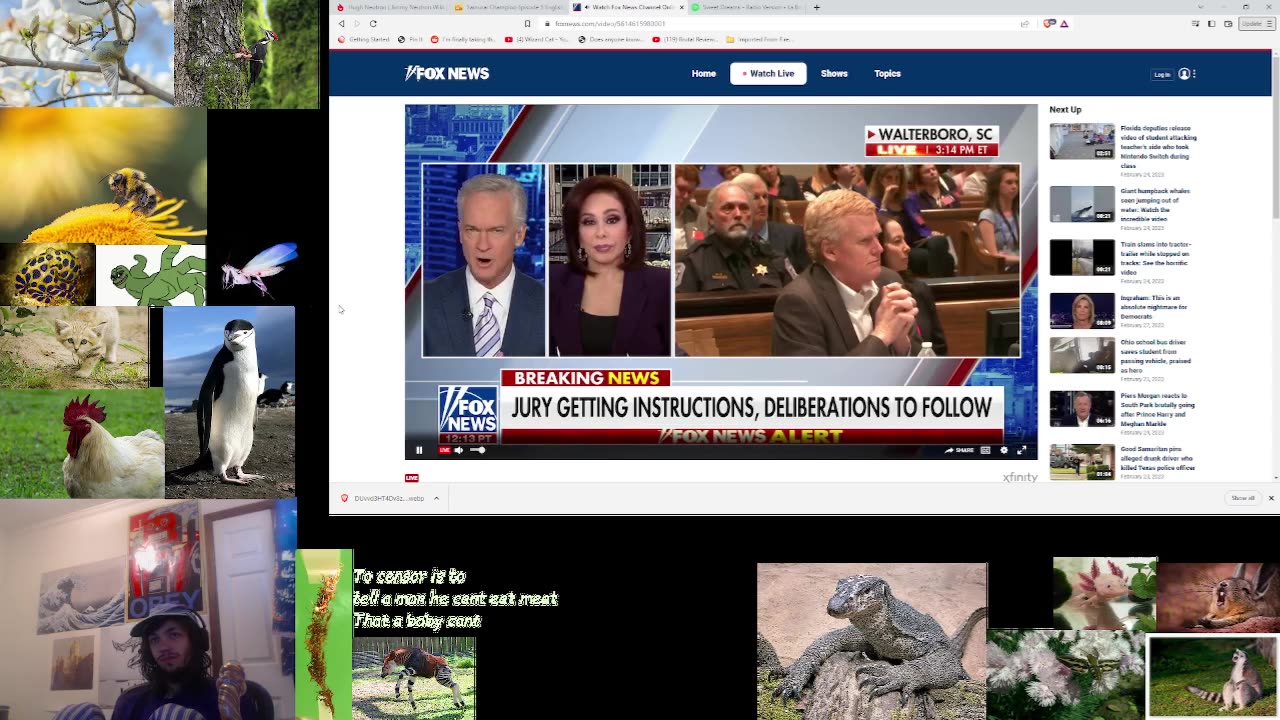The image size is (1280, 720).
Task: Open Ohio school bus driver video thumbnail
Action: [1082, 355]
